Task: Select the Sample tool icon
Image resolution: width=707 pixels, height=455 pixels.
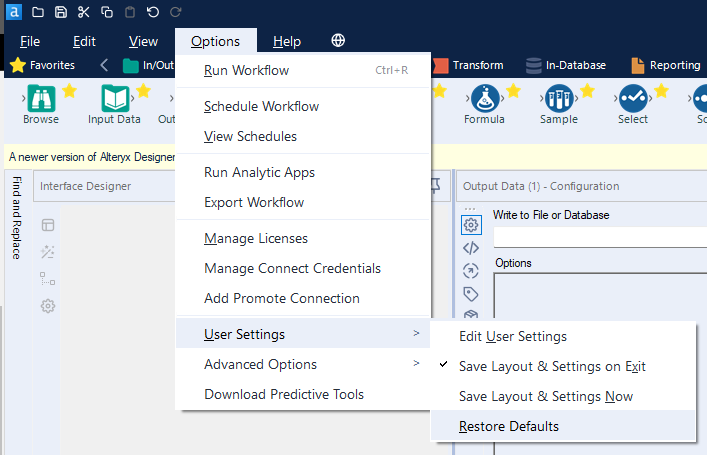Action: 558,99
